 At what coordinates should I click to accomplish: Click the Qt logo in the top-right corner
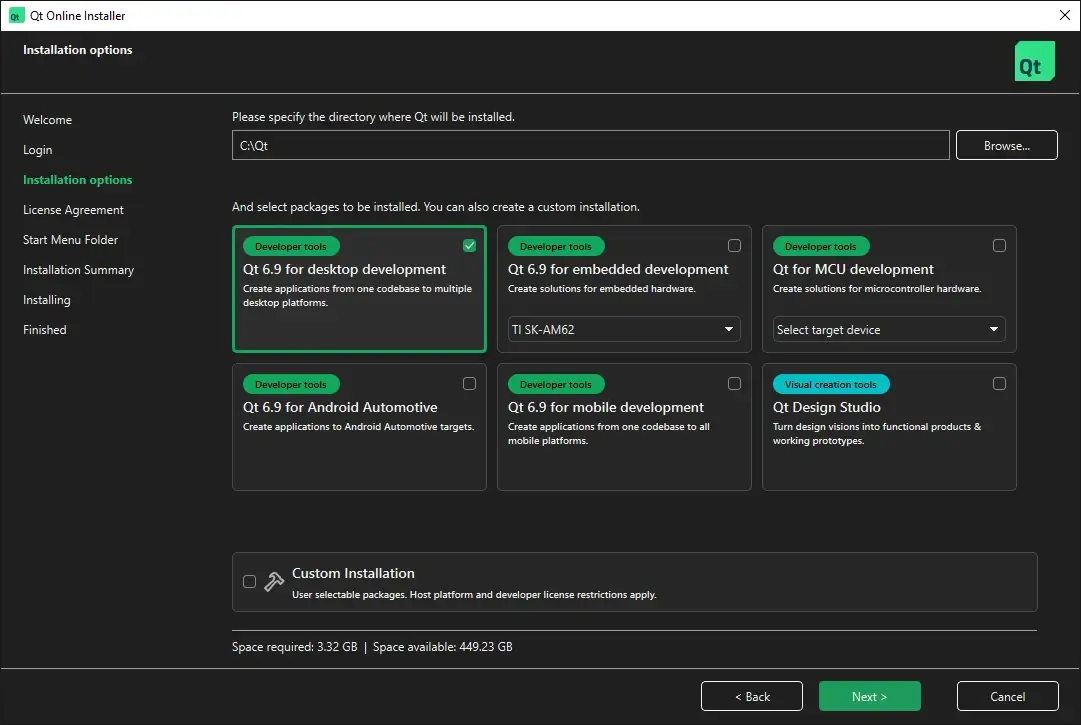1034,60
